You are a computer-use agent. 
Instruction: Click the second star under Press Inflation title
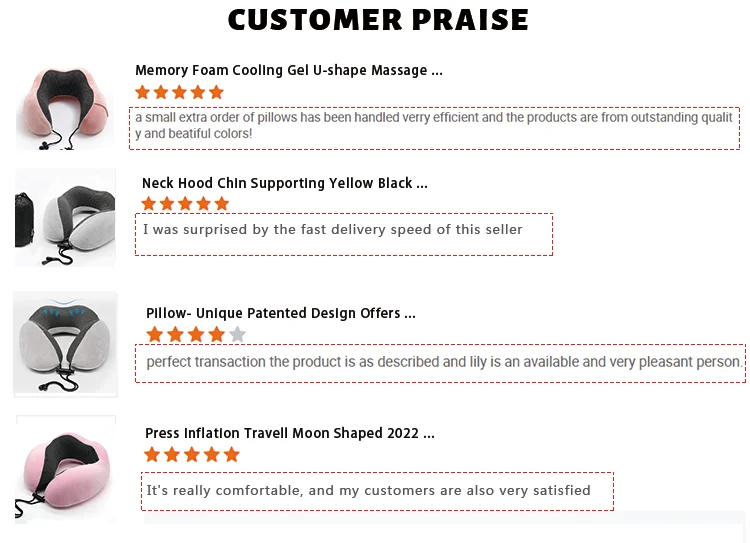(x=172, y=455)
